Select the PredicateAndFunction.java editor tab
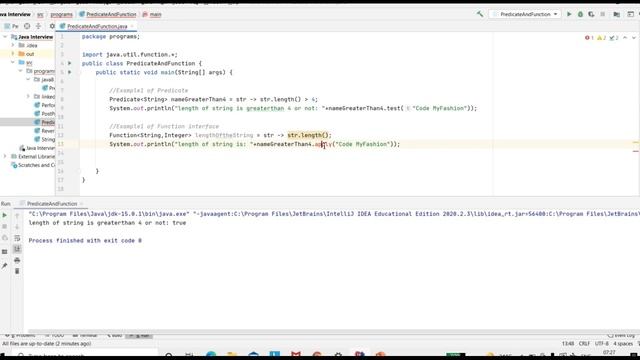 tap(97, 27)
